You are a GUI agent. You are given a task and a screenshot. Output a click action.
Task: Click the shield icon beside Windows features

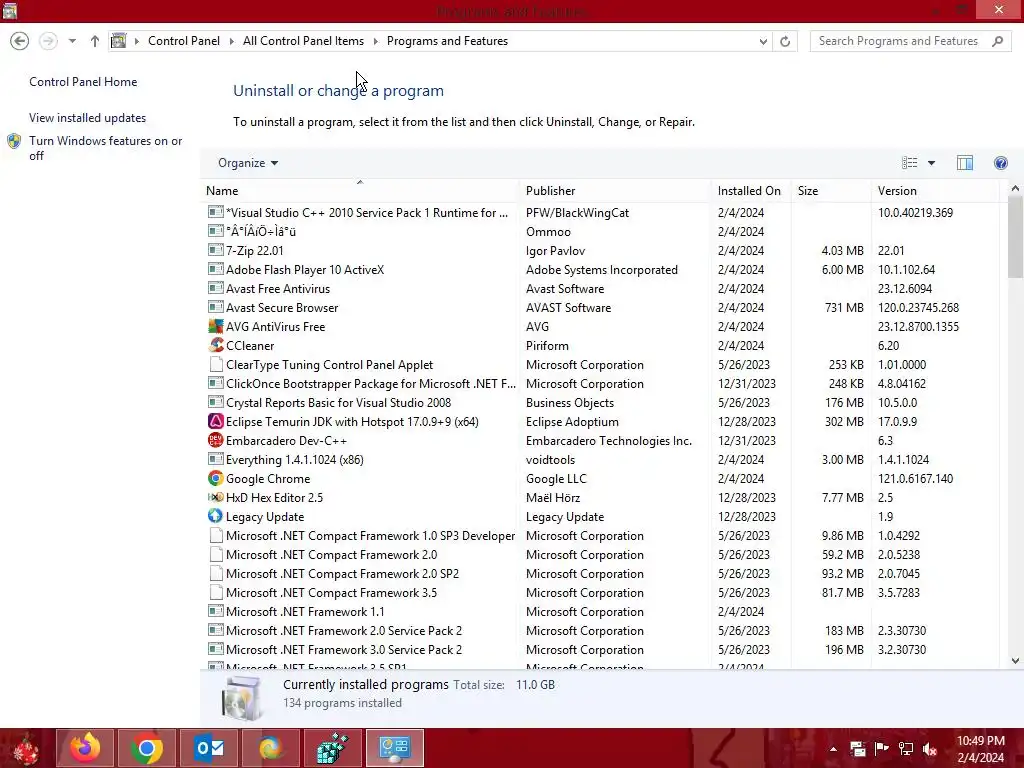click(x=14, y=141)
